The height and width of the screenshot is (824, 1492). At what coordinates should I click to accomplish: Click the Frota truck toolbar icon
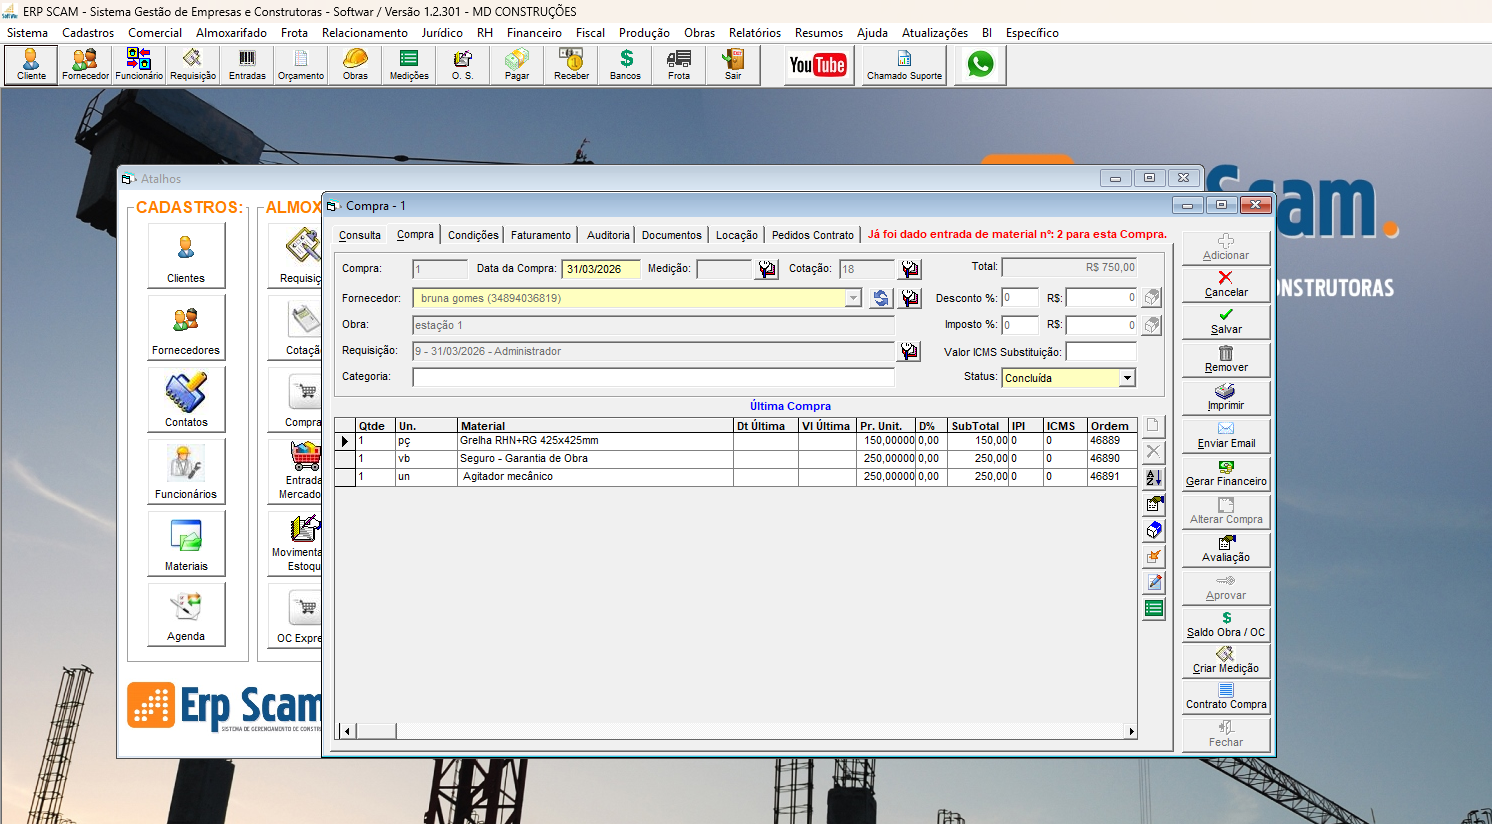679,65
